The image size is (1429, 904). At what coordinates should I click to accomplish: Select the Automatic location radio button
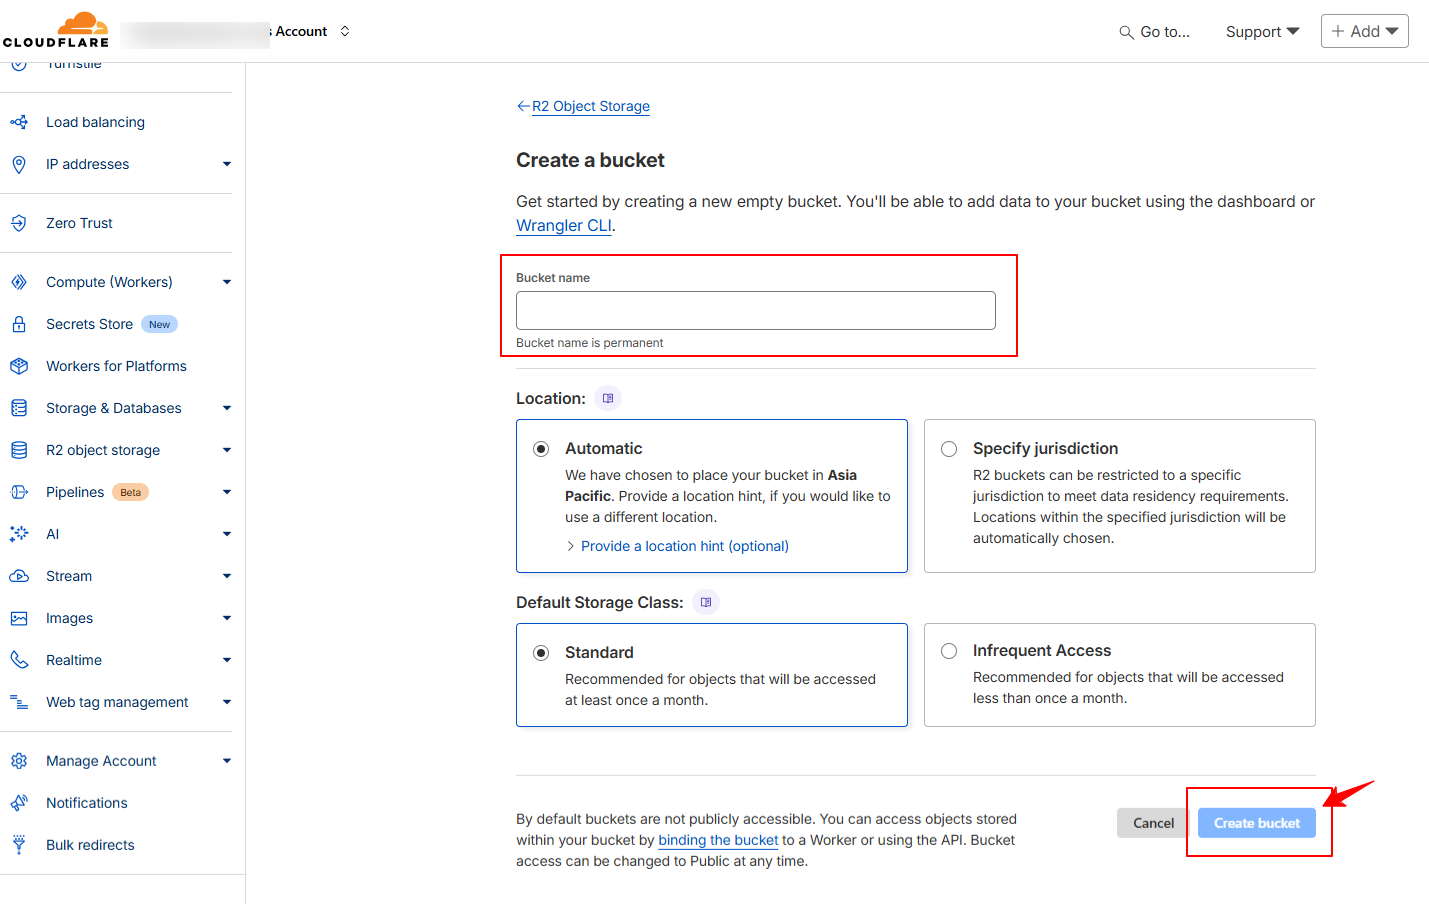coord(541,449)
